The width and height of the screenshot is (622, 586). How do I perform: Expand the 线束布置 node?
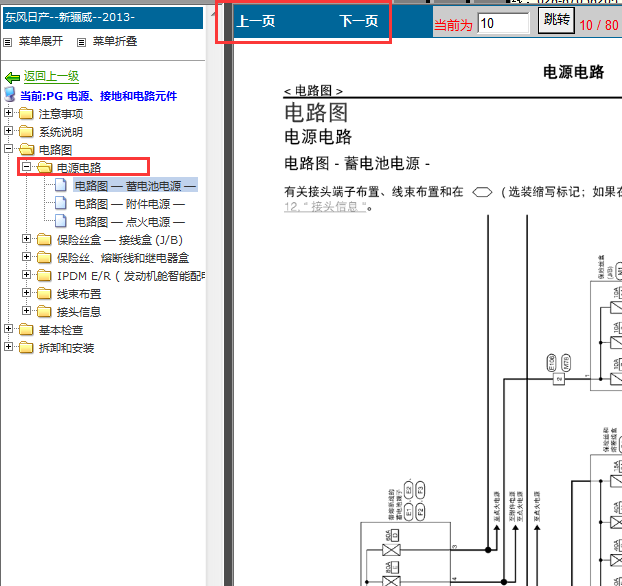tap(27, 292)
